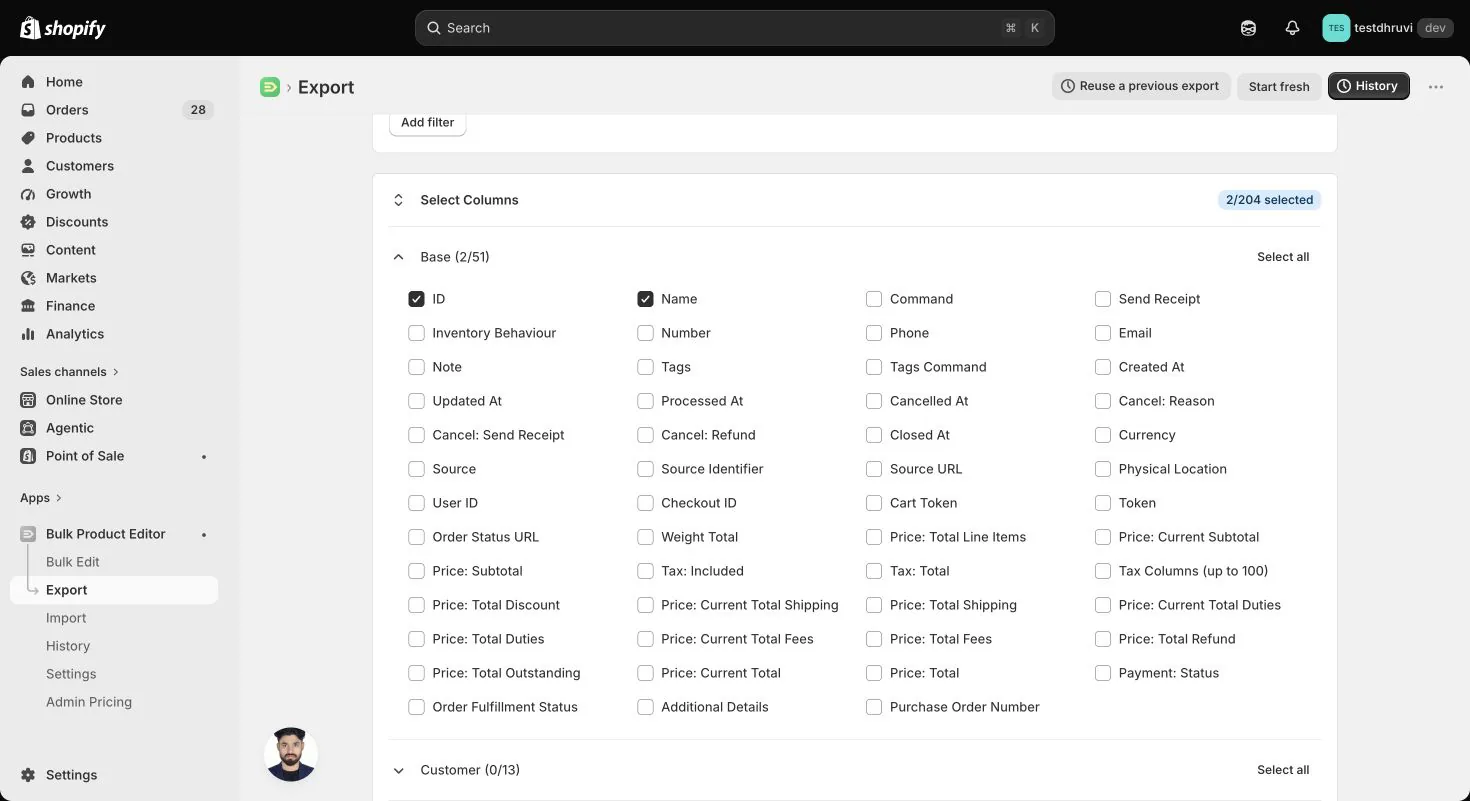Open History under Bulk Product Editor in sidebar
Screen dimensions: 1470x801
tap(68, 646)
